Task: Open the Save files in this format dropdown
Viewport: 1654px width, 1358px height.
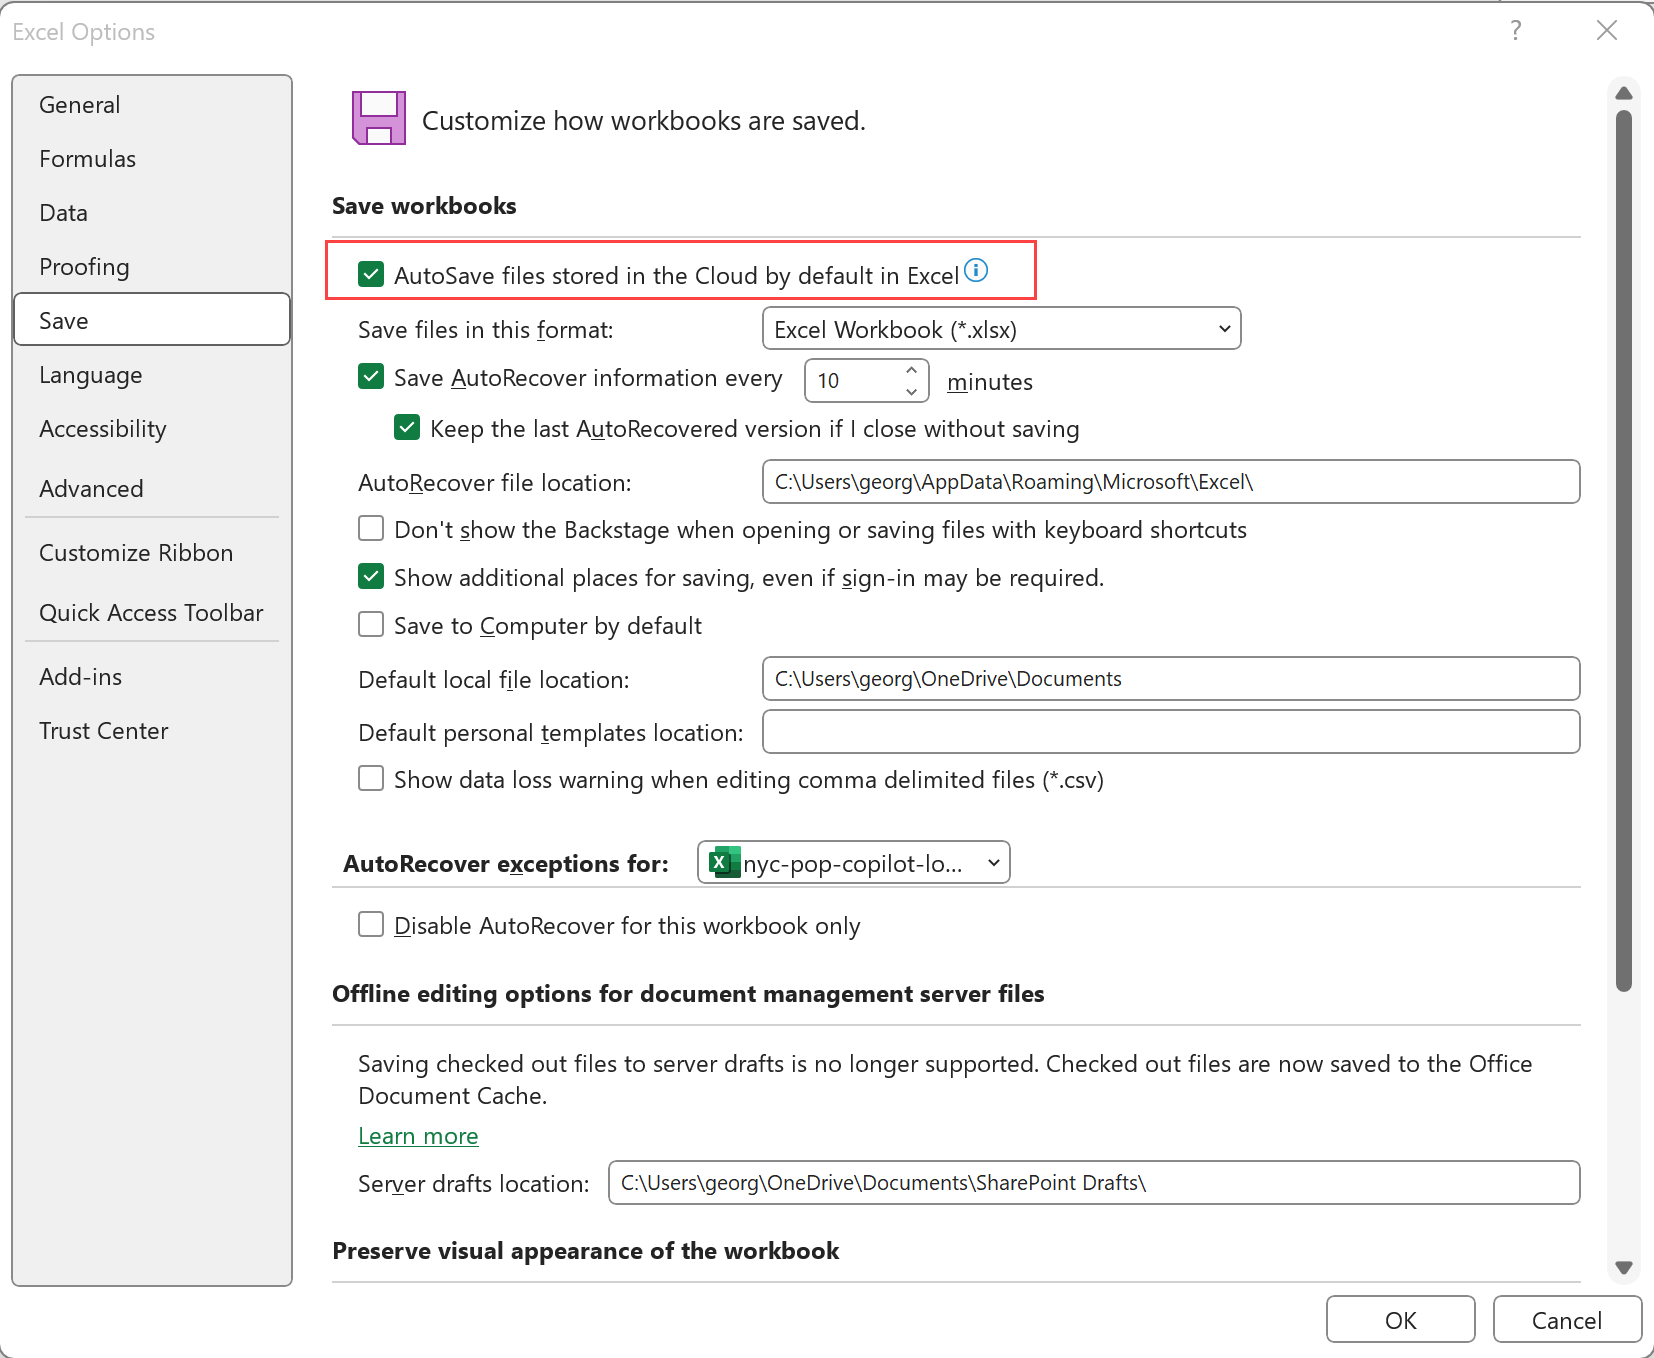Action: click(1001, 329)
